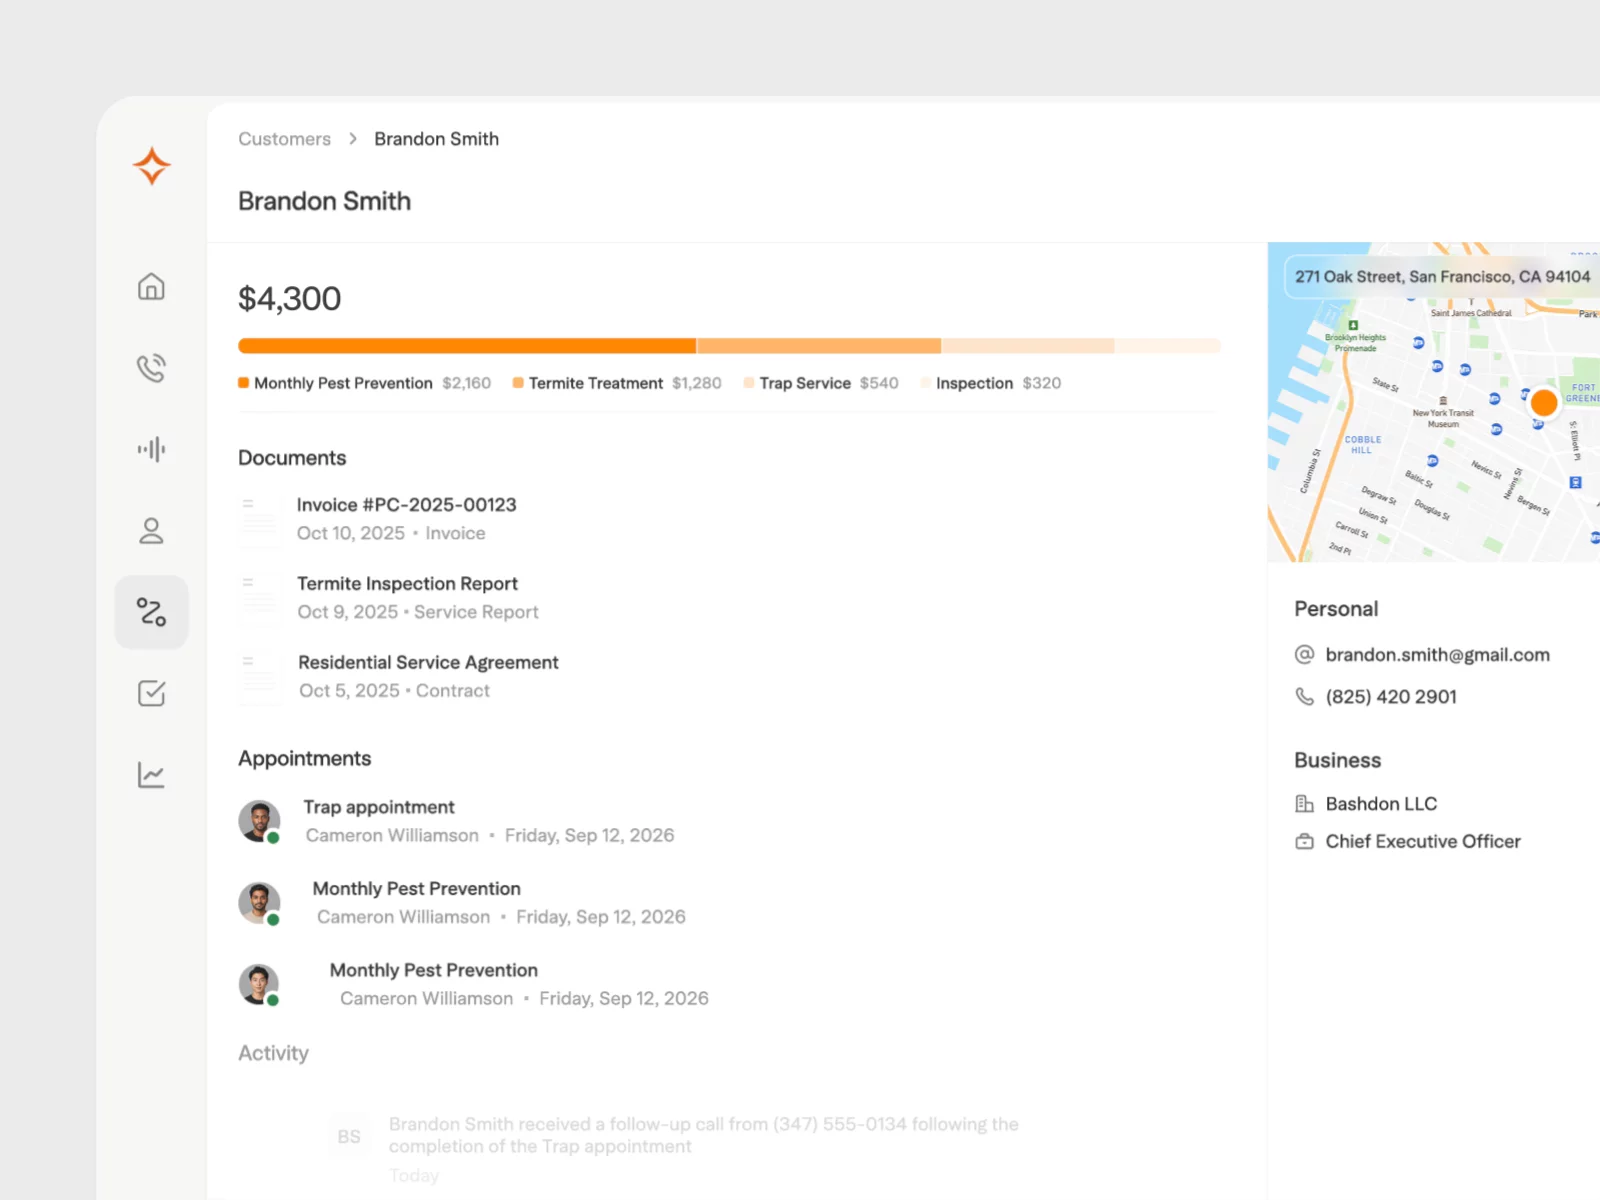Click the BS initials activity avatar
1600x1200 pixels.
[349, 1137]
